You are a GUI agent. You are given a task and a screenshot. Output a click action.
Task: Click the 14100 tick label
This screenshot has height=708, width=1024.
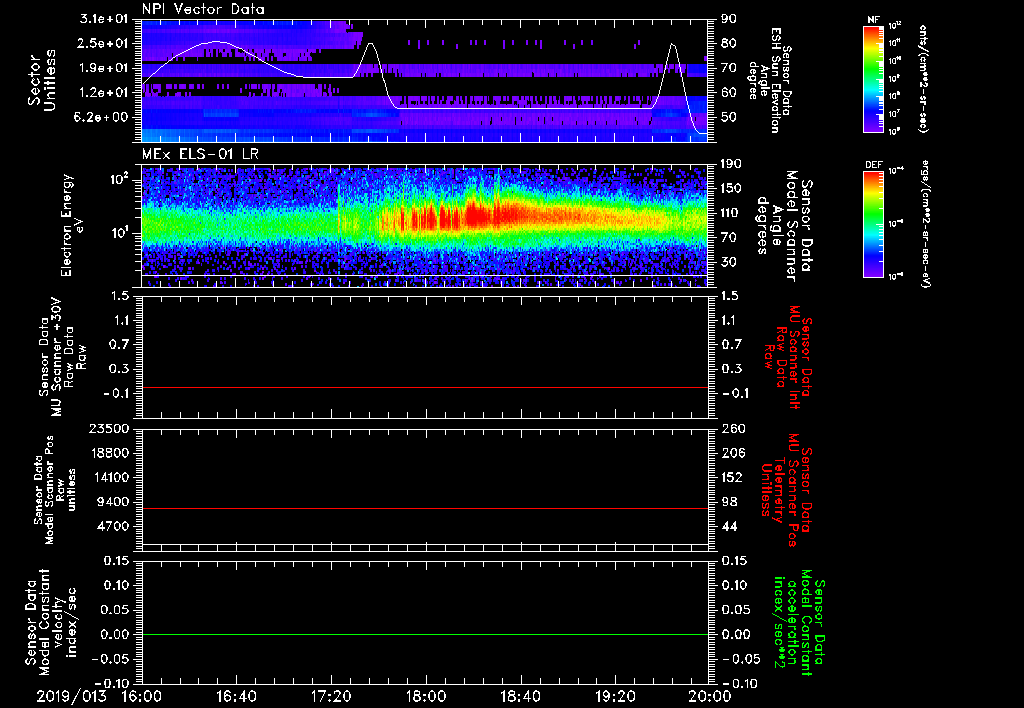110,477
